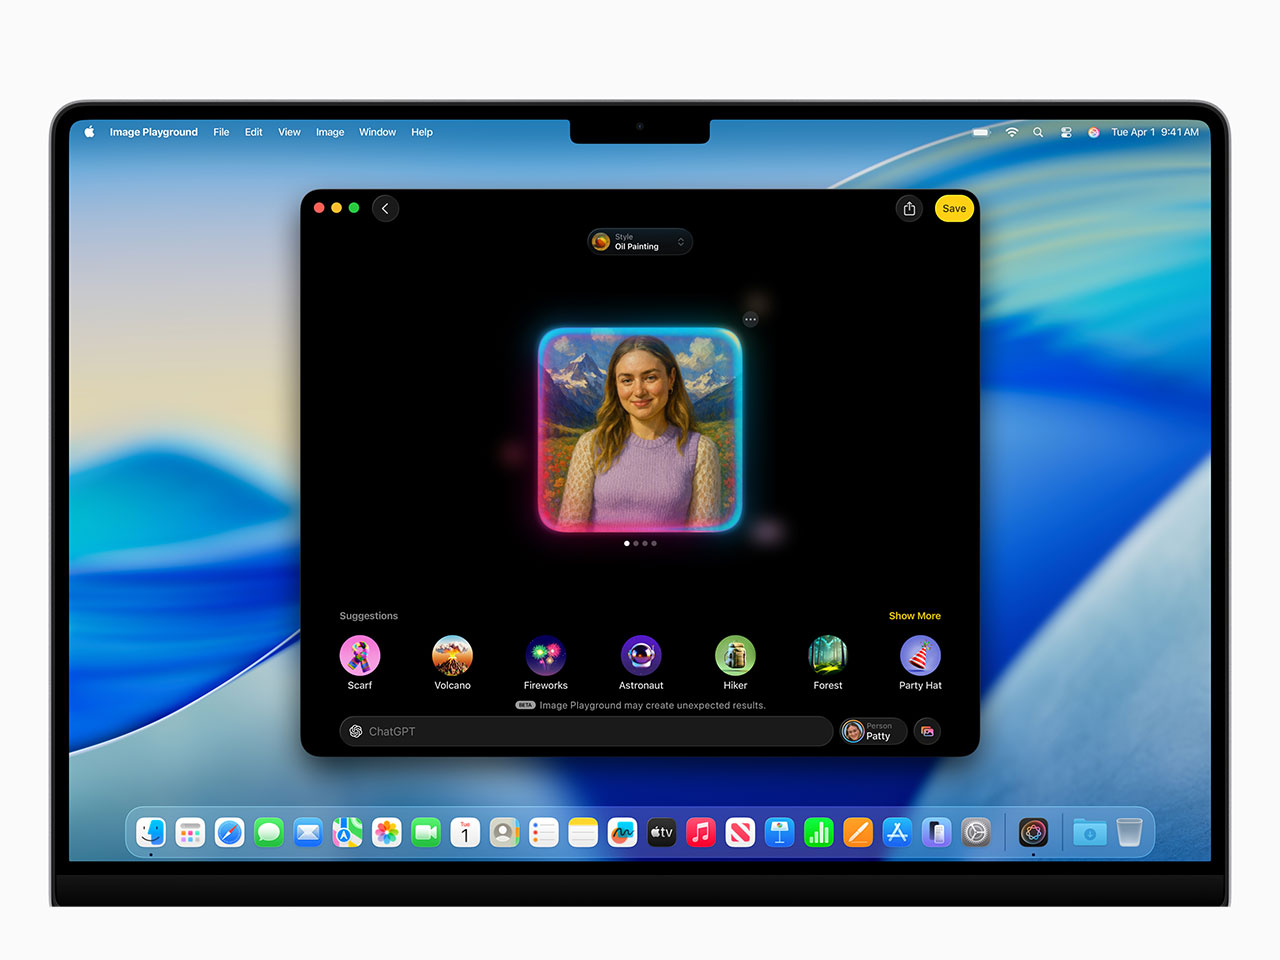Select the Scarf suggestion icon
Image resolution: width=1280 pixels, height=960 pixels.
360,656
